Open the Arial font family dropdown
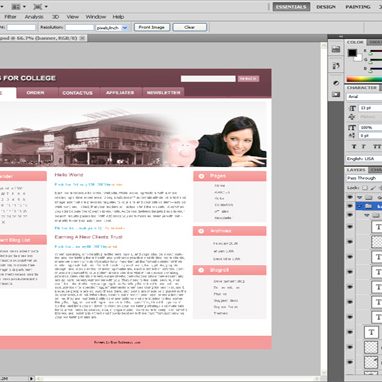Viewport: 382px width, 382px height. point(364,97)
